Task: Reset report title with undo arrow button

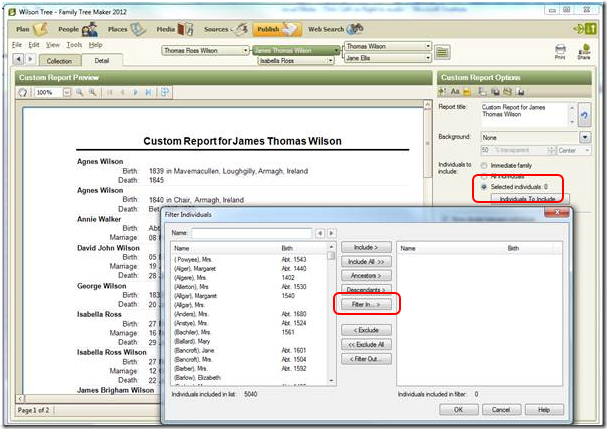Action: pos(584,115)
